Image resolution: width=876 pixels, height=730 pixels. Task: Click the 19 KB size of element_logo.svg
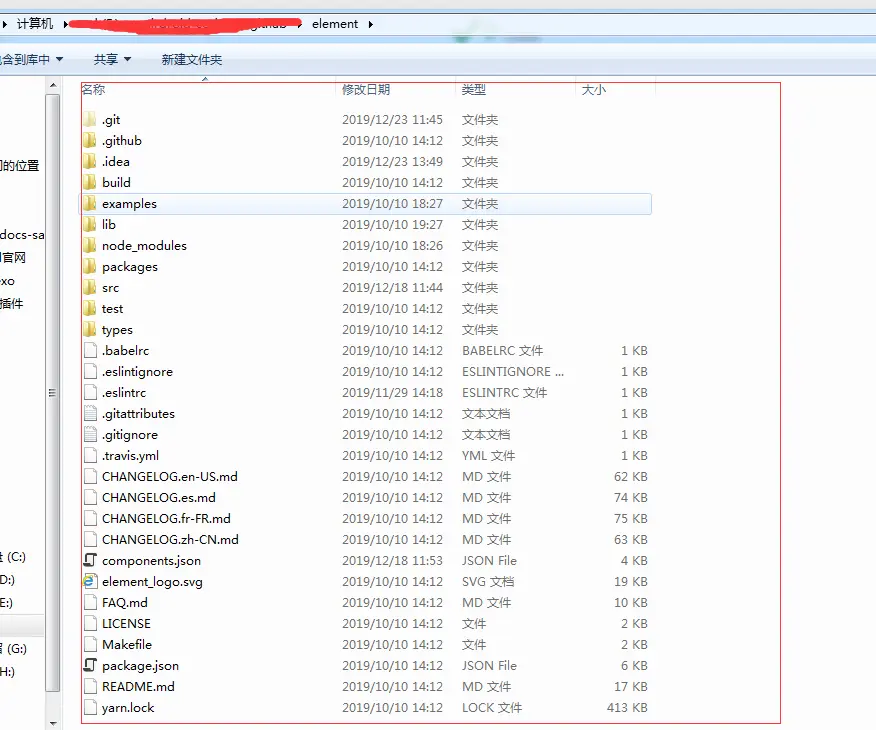631,581
